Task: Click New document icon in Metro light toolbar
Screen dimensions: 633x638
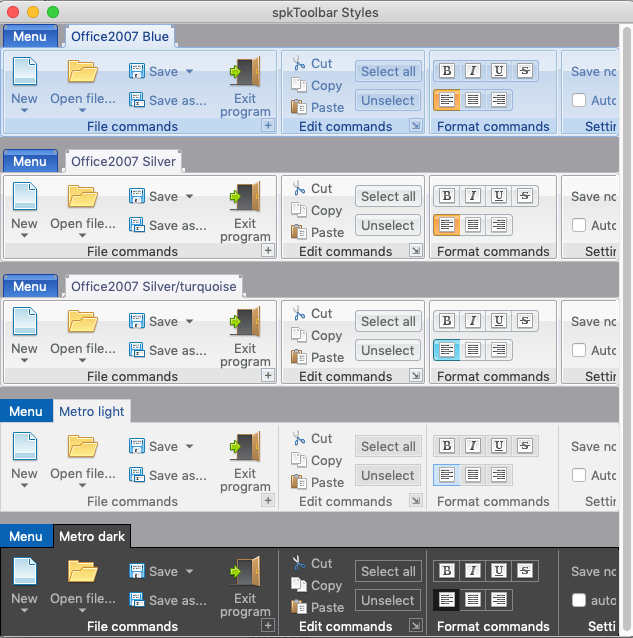Action: click(x=25, y=446)
